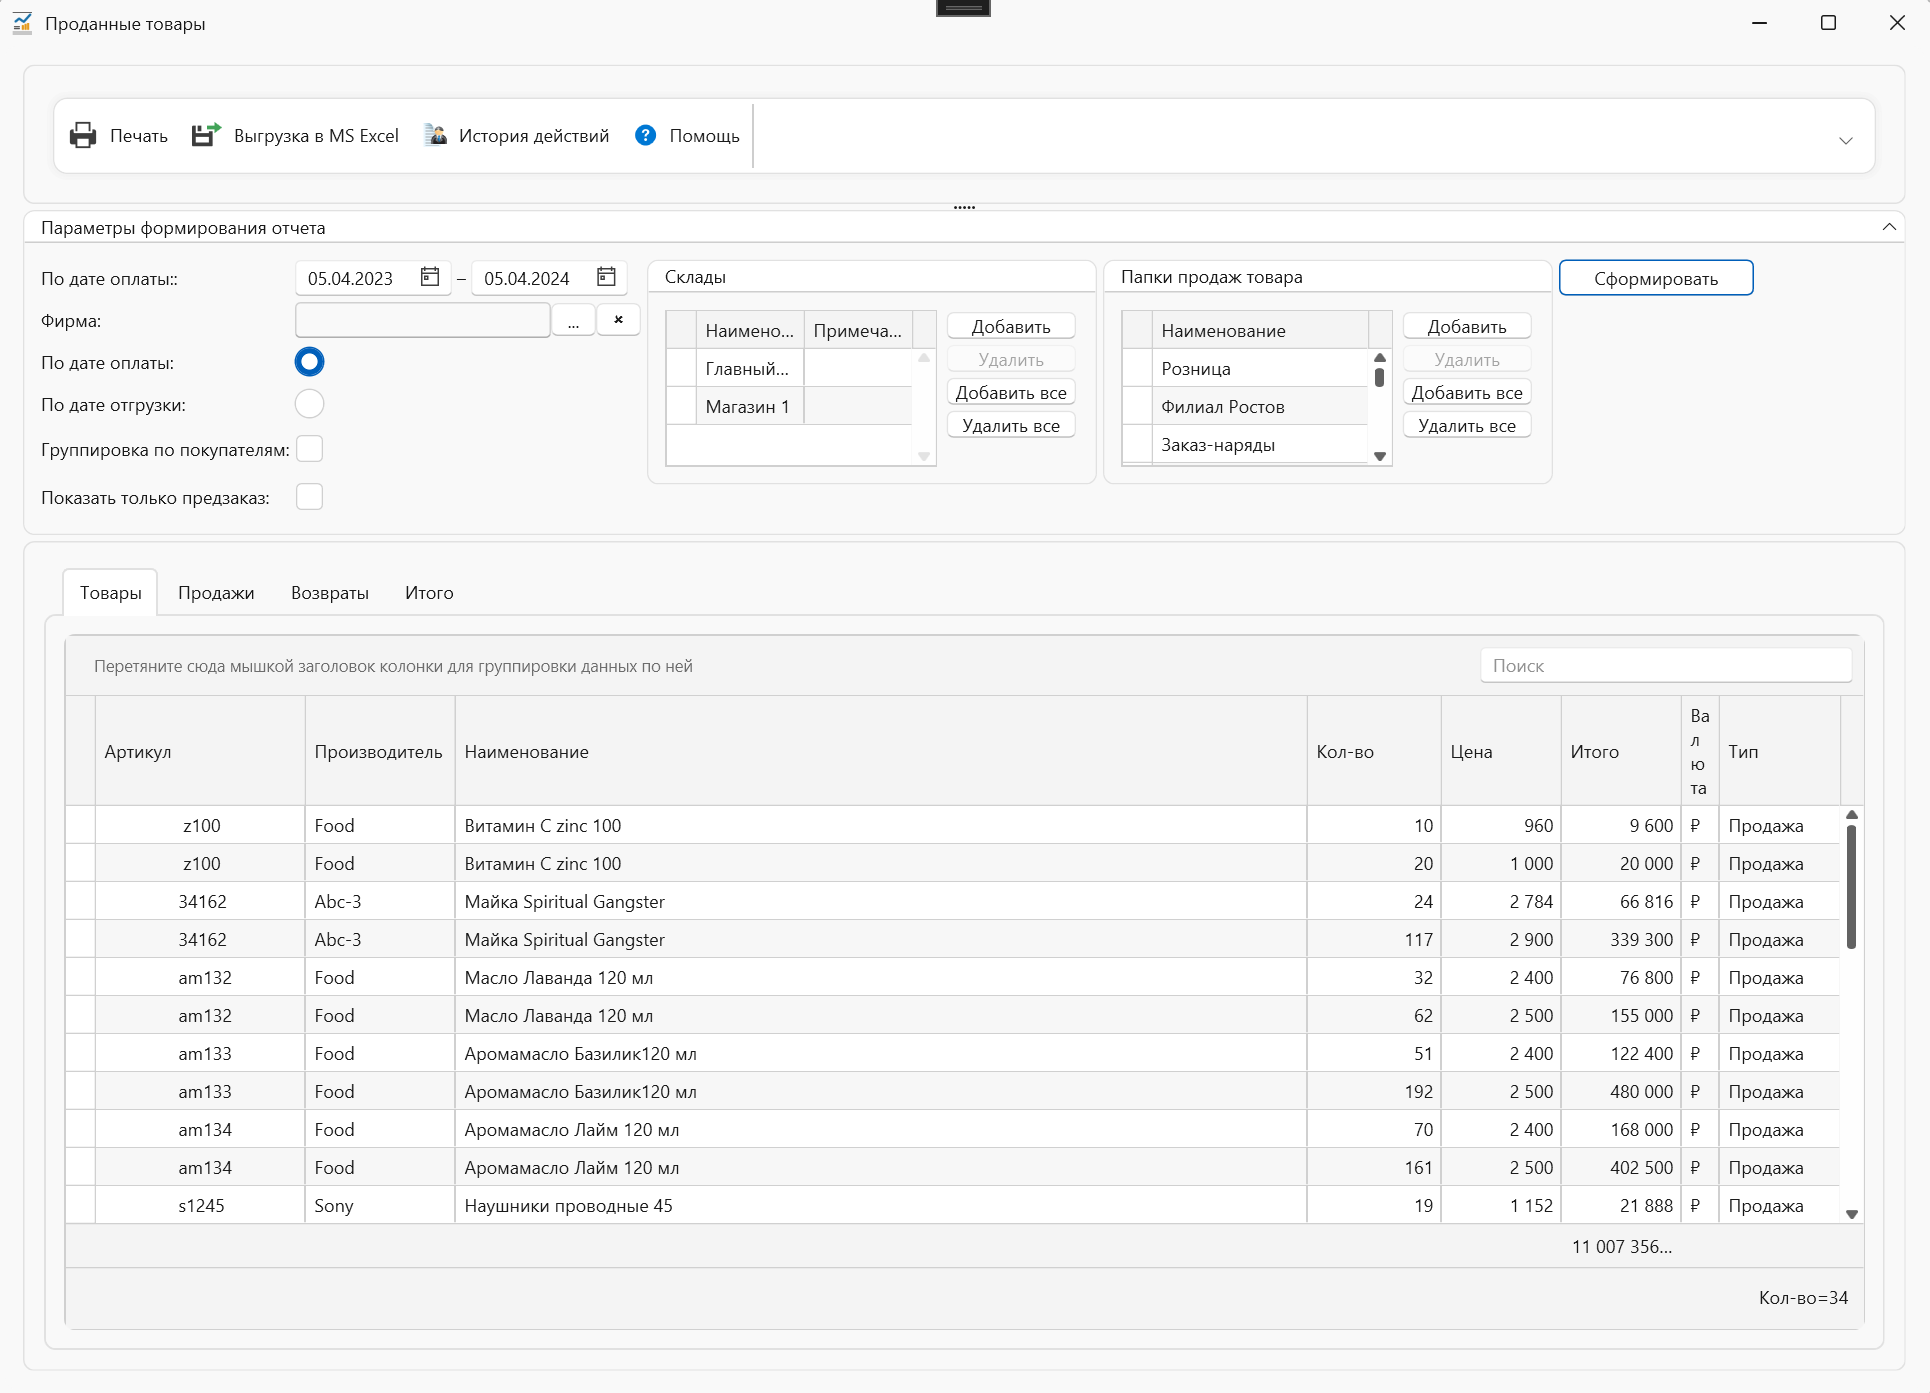Open the start date calendar icon
The height and width of the screenshot is (1393, 1930).
430,277
